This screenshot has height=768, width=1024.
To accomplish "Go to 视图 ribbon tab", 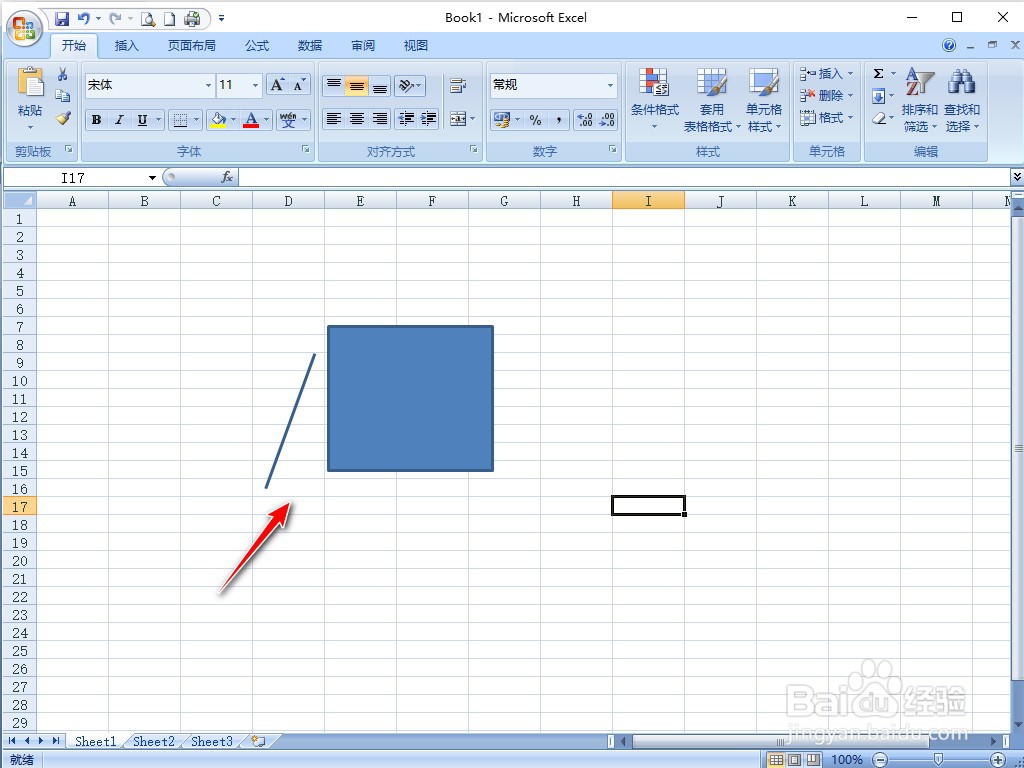I will coord(415,45).
